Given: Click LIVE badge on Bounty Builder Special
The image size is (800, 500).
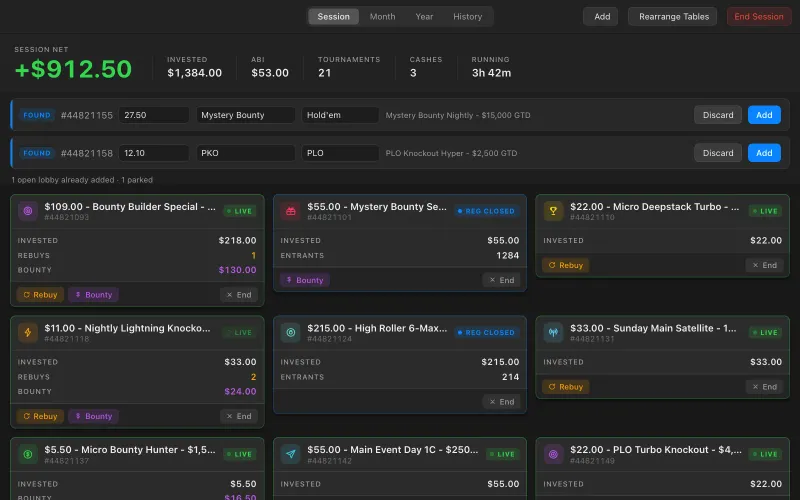Looking at the screenshot, I should pos(240,211).
